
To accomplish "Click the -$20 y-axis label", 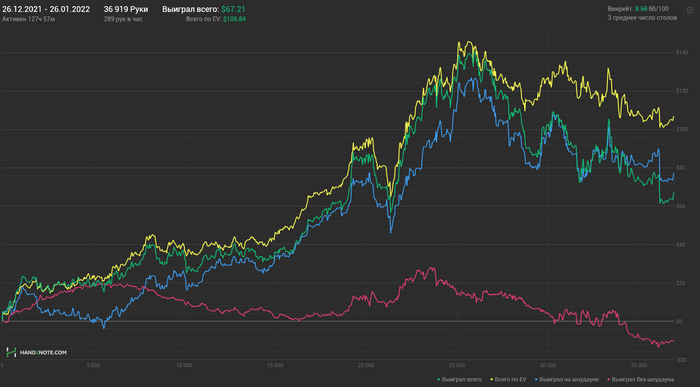I will [x=681, y=360].
